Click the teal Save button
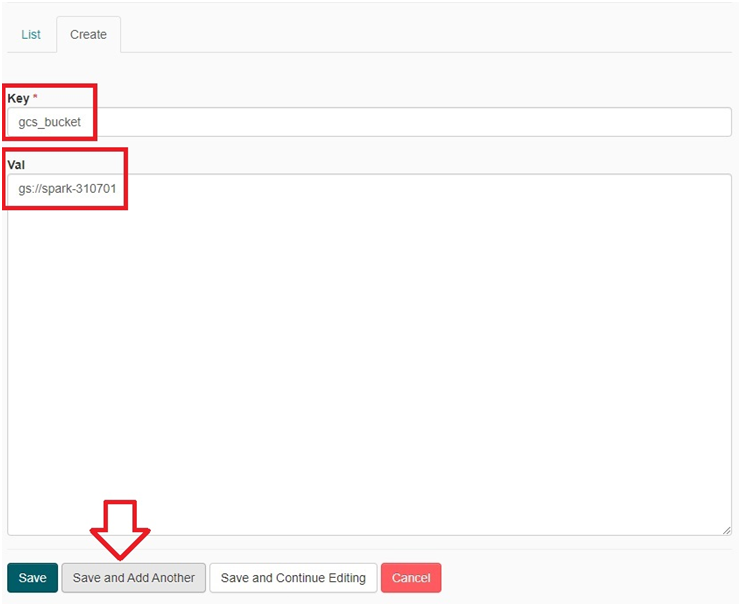The height and width of the screenshot is (606, 741). click(x=33, y=578)
